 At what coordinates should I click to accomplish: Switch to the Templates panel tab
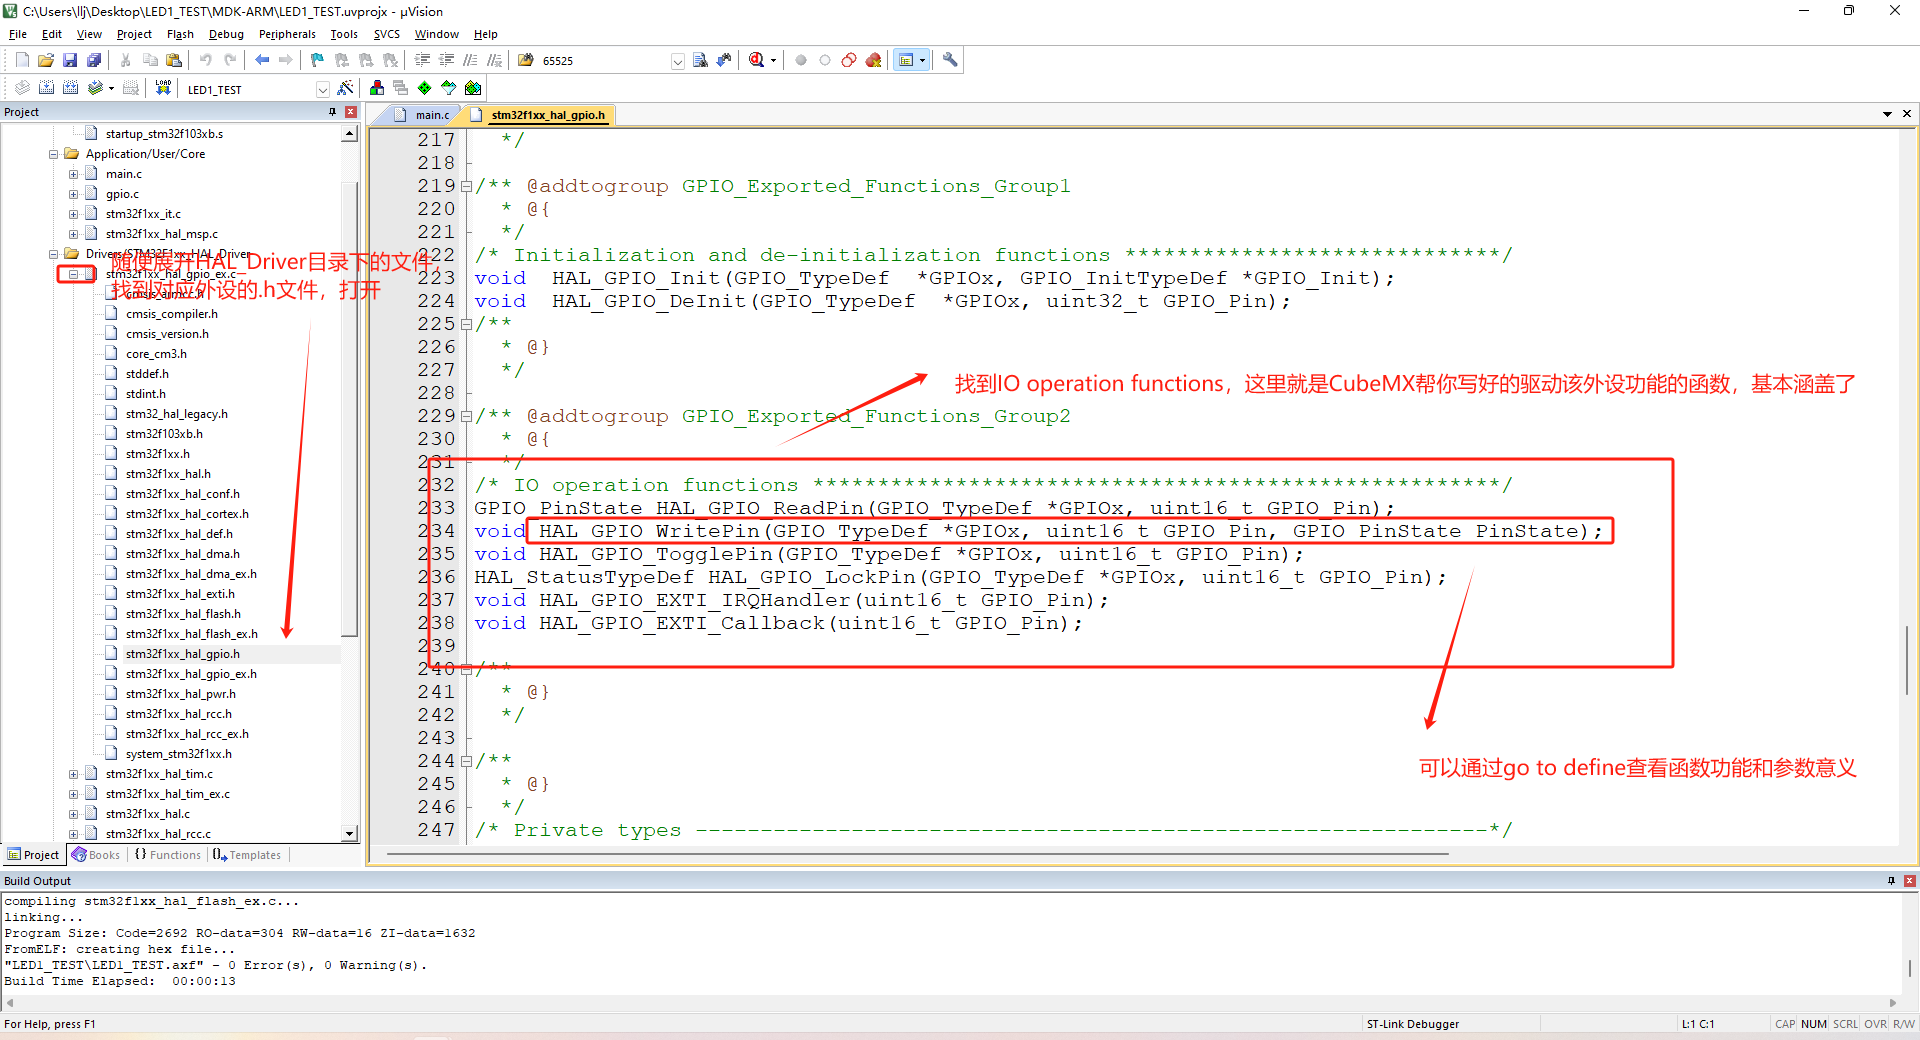tap(247, 855)
